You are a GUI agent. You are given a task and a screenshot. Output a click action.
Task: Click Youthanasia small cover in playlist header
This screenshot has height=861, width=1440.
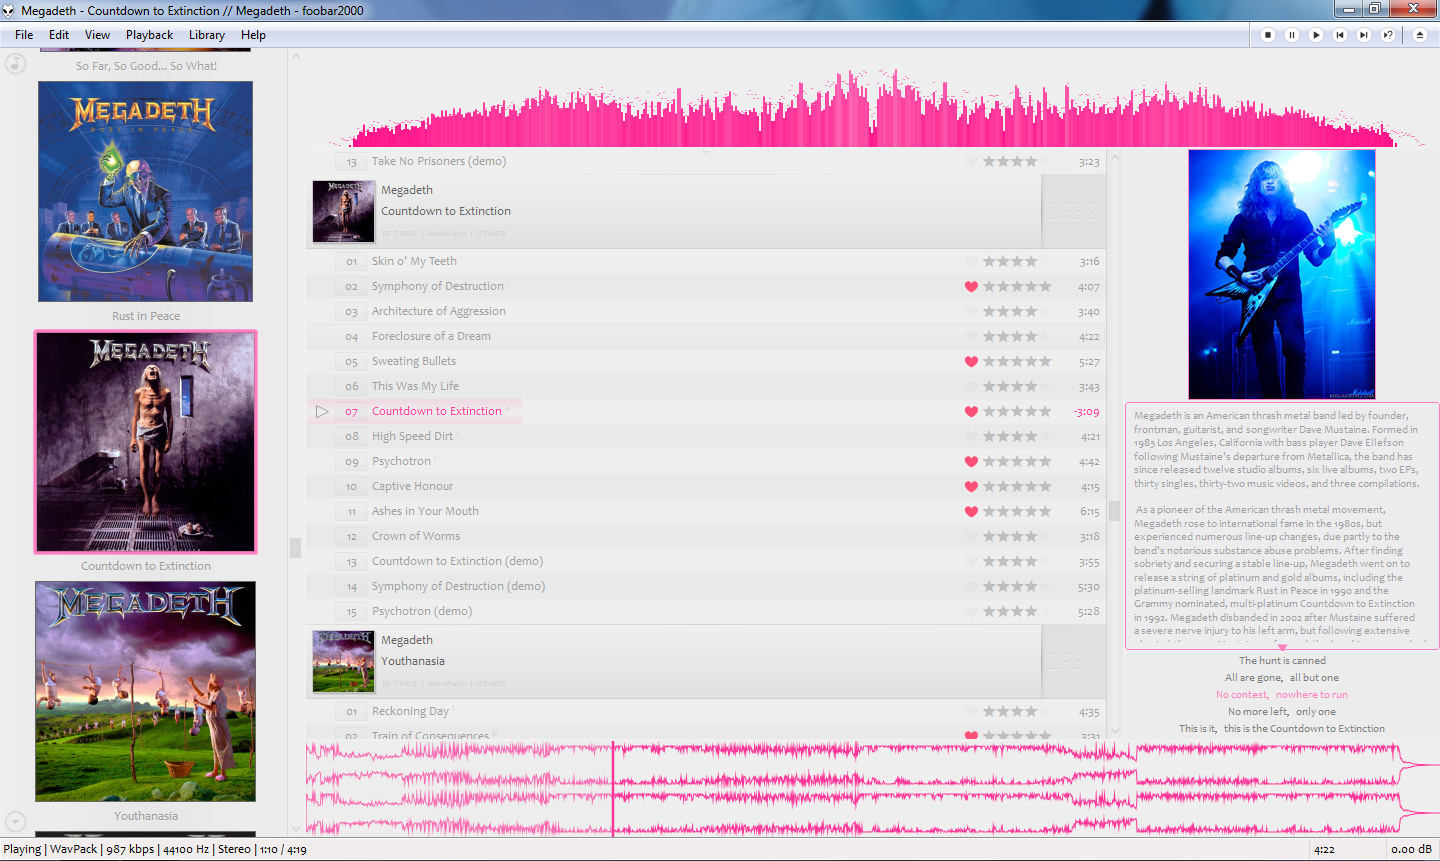click(343, 661)
